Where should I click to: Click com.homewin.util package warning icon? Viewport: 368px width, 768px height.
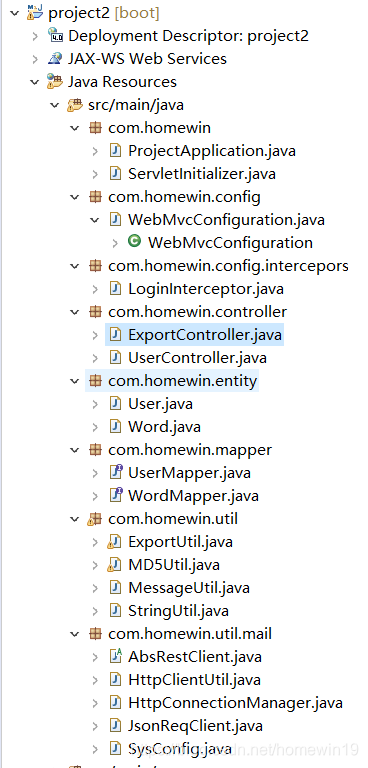(x=94, y=519)
